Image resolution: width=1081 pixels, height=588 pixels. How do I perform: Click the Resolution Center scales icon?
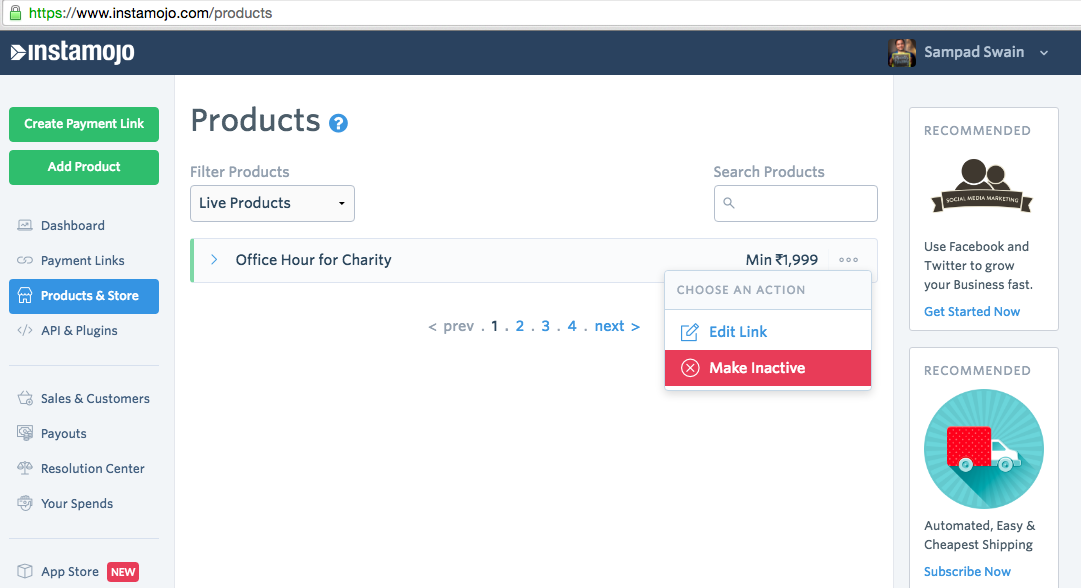(25, 469)
